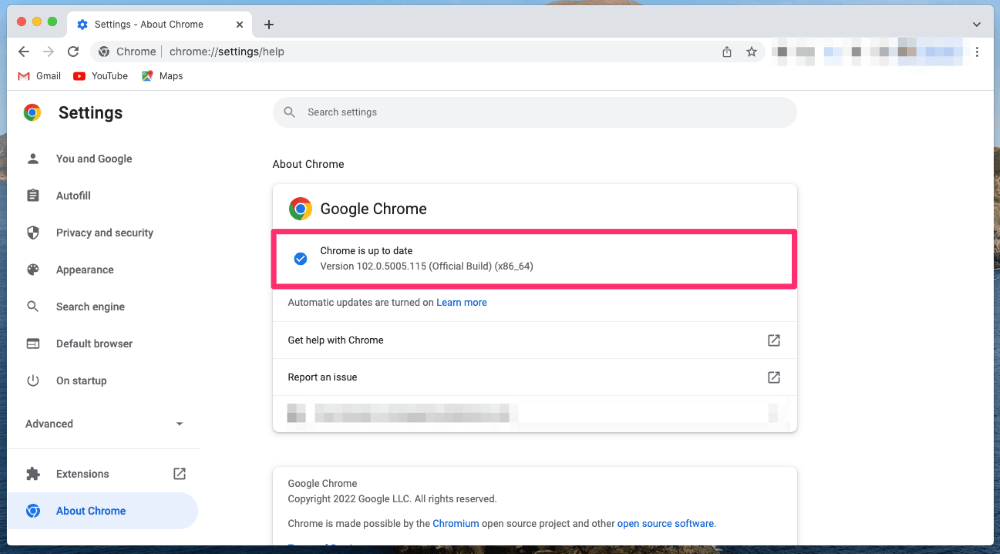Screen dimensions: 1000x554
Task: Open a new tab with the plus button
Action: click(x=268, y=24)
